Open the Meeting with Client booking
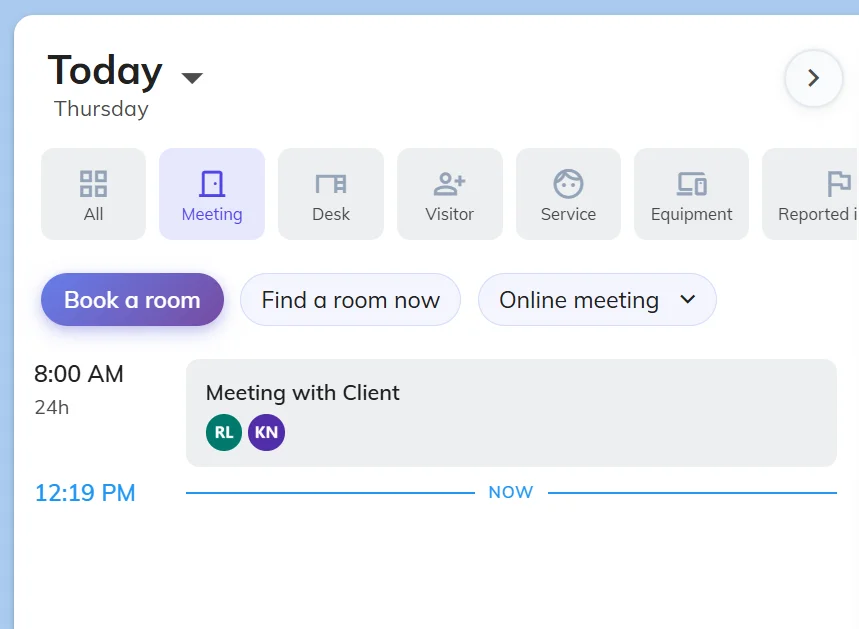The height and width of the screenshot is (629, 859). (x=510, y=393)
